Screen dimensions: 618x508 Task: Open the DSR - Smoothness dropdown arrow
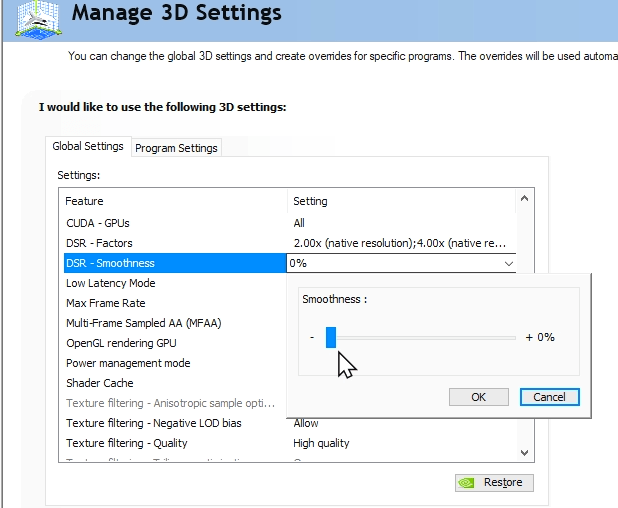click(509, 263)
